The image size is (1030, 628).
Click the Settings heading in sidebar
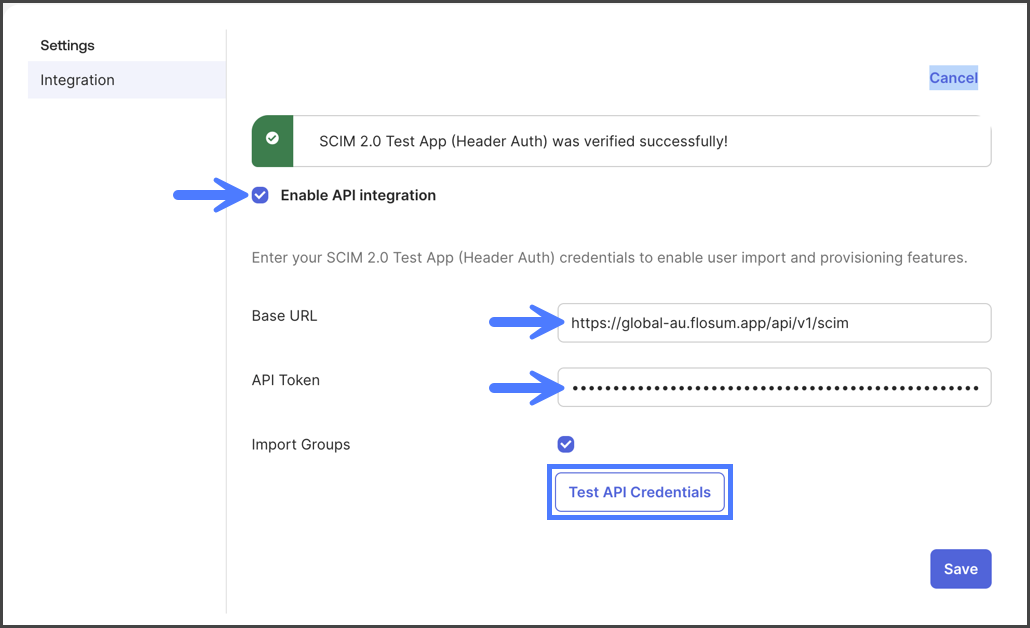click(67, 45)
